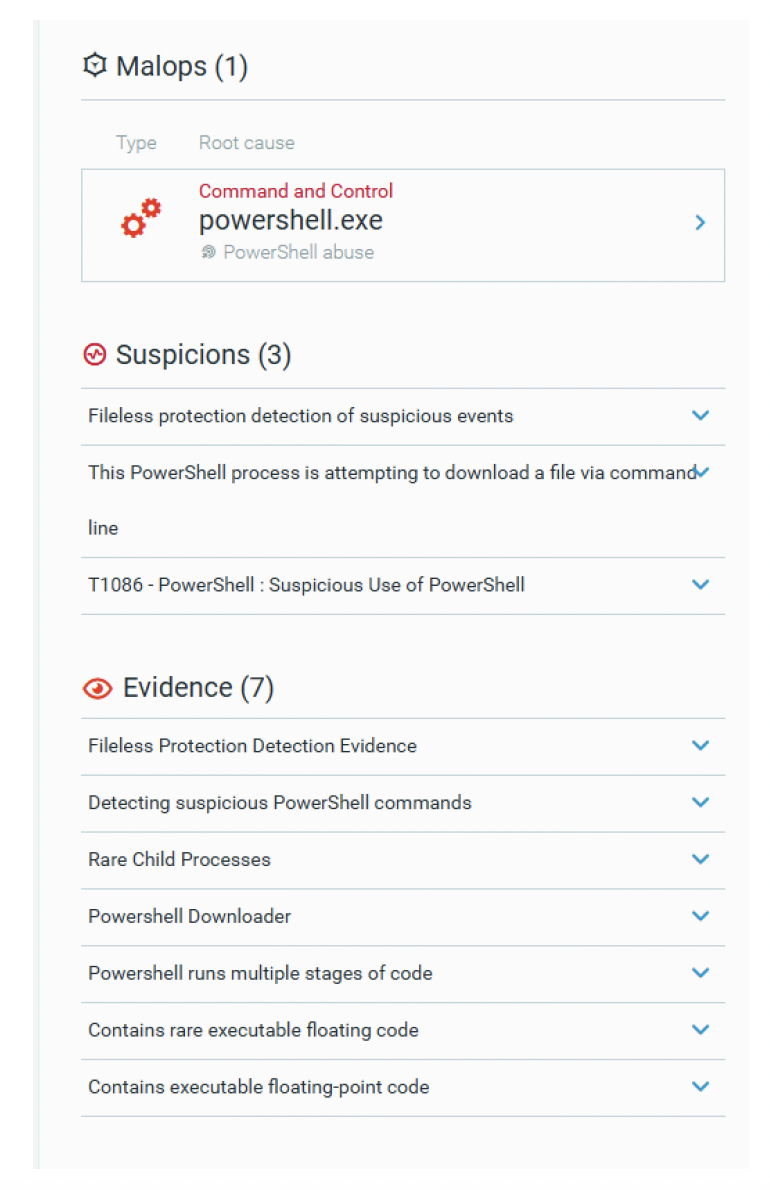Select the powershell.exe root cause title
The height and width of the screenshot is (1190, 770).
(291, 220)
